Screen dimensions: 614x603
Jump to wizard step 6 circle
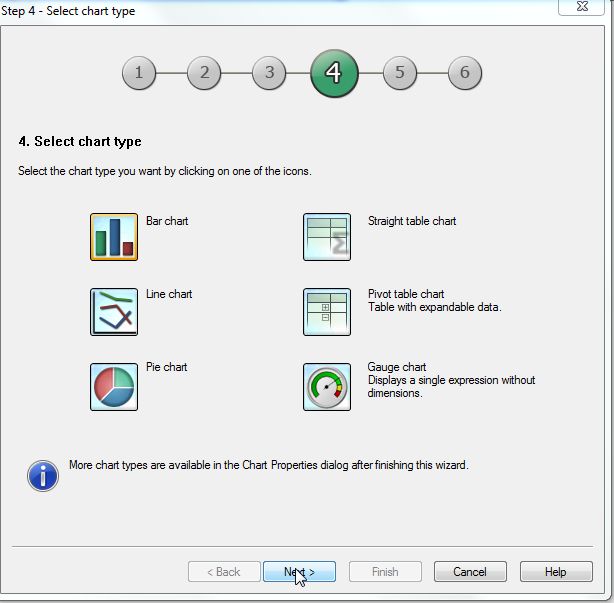pos(465,73)
